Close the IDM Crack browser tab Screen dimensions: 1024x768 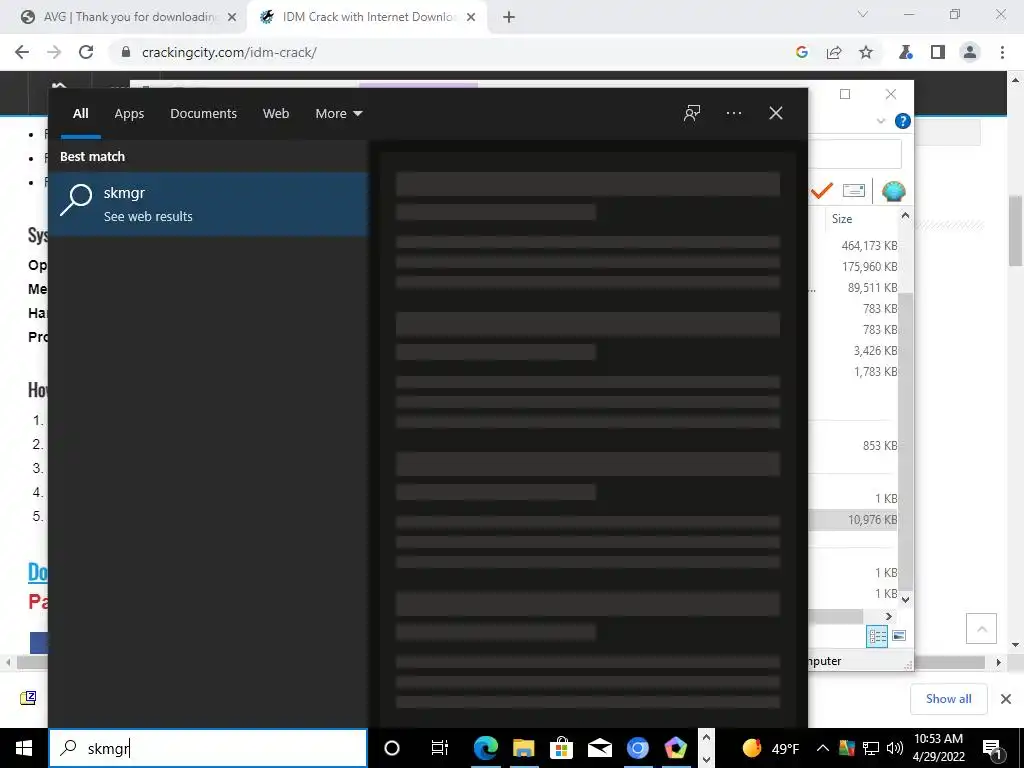coord(471,17)
